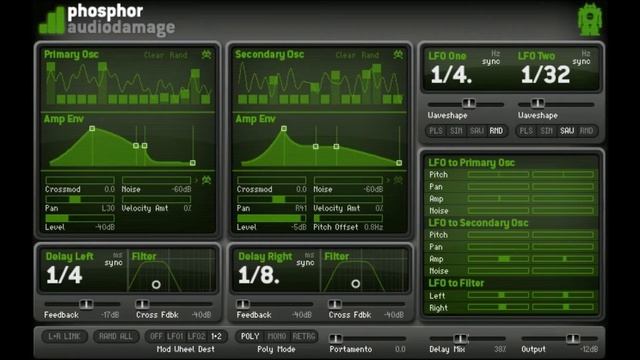Click Secondary Amp Env peak node
The image size is (640, 360).
[x=284, y=129]
